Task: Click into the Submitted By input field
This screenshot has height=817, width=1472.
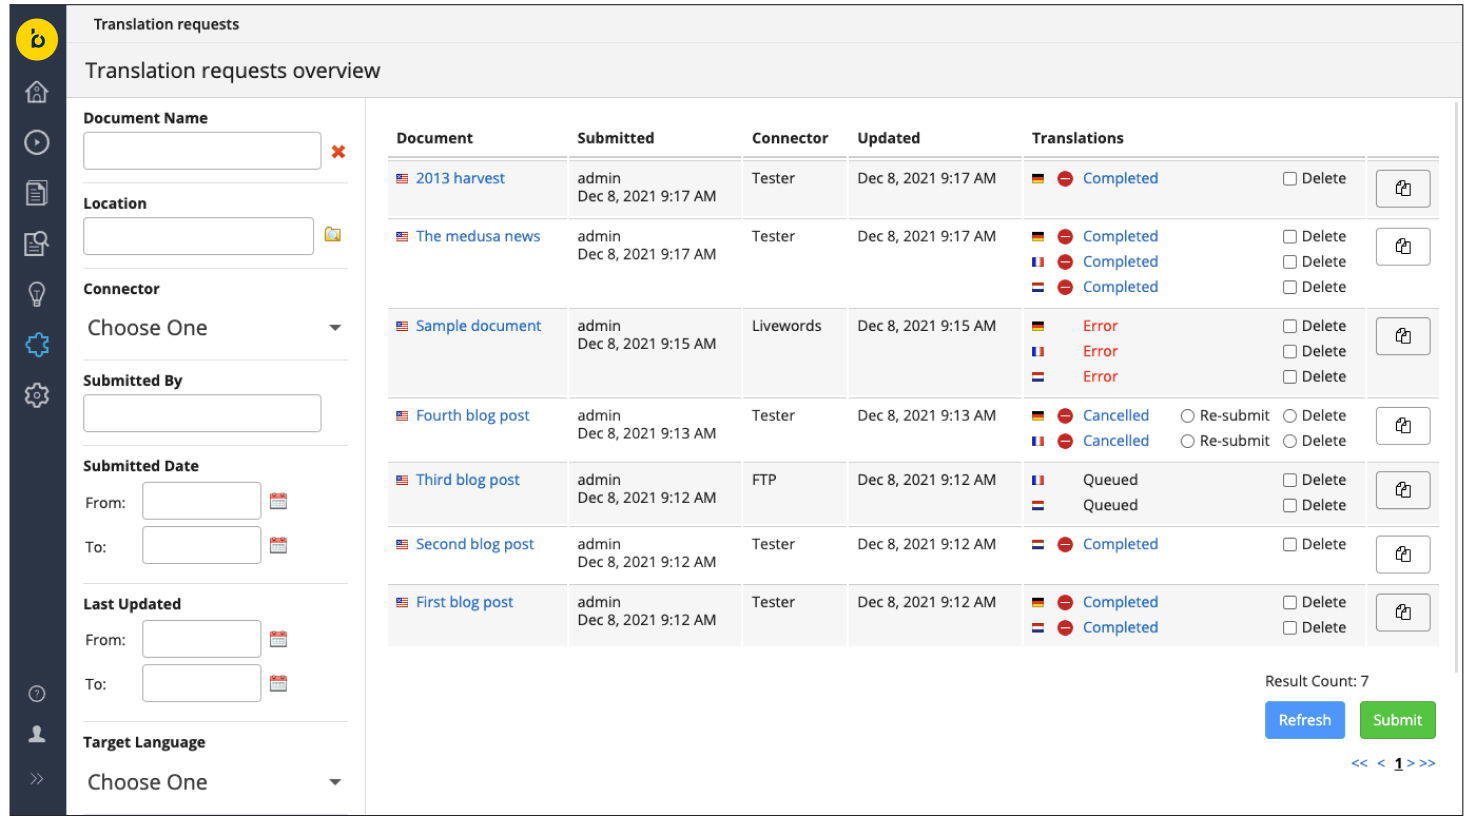Action: pos(202,413)
